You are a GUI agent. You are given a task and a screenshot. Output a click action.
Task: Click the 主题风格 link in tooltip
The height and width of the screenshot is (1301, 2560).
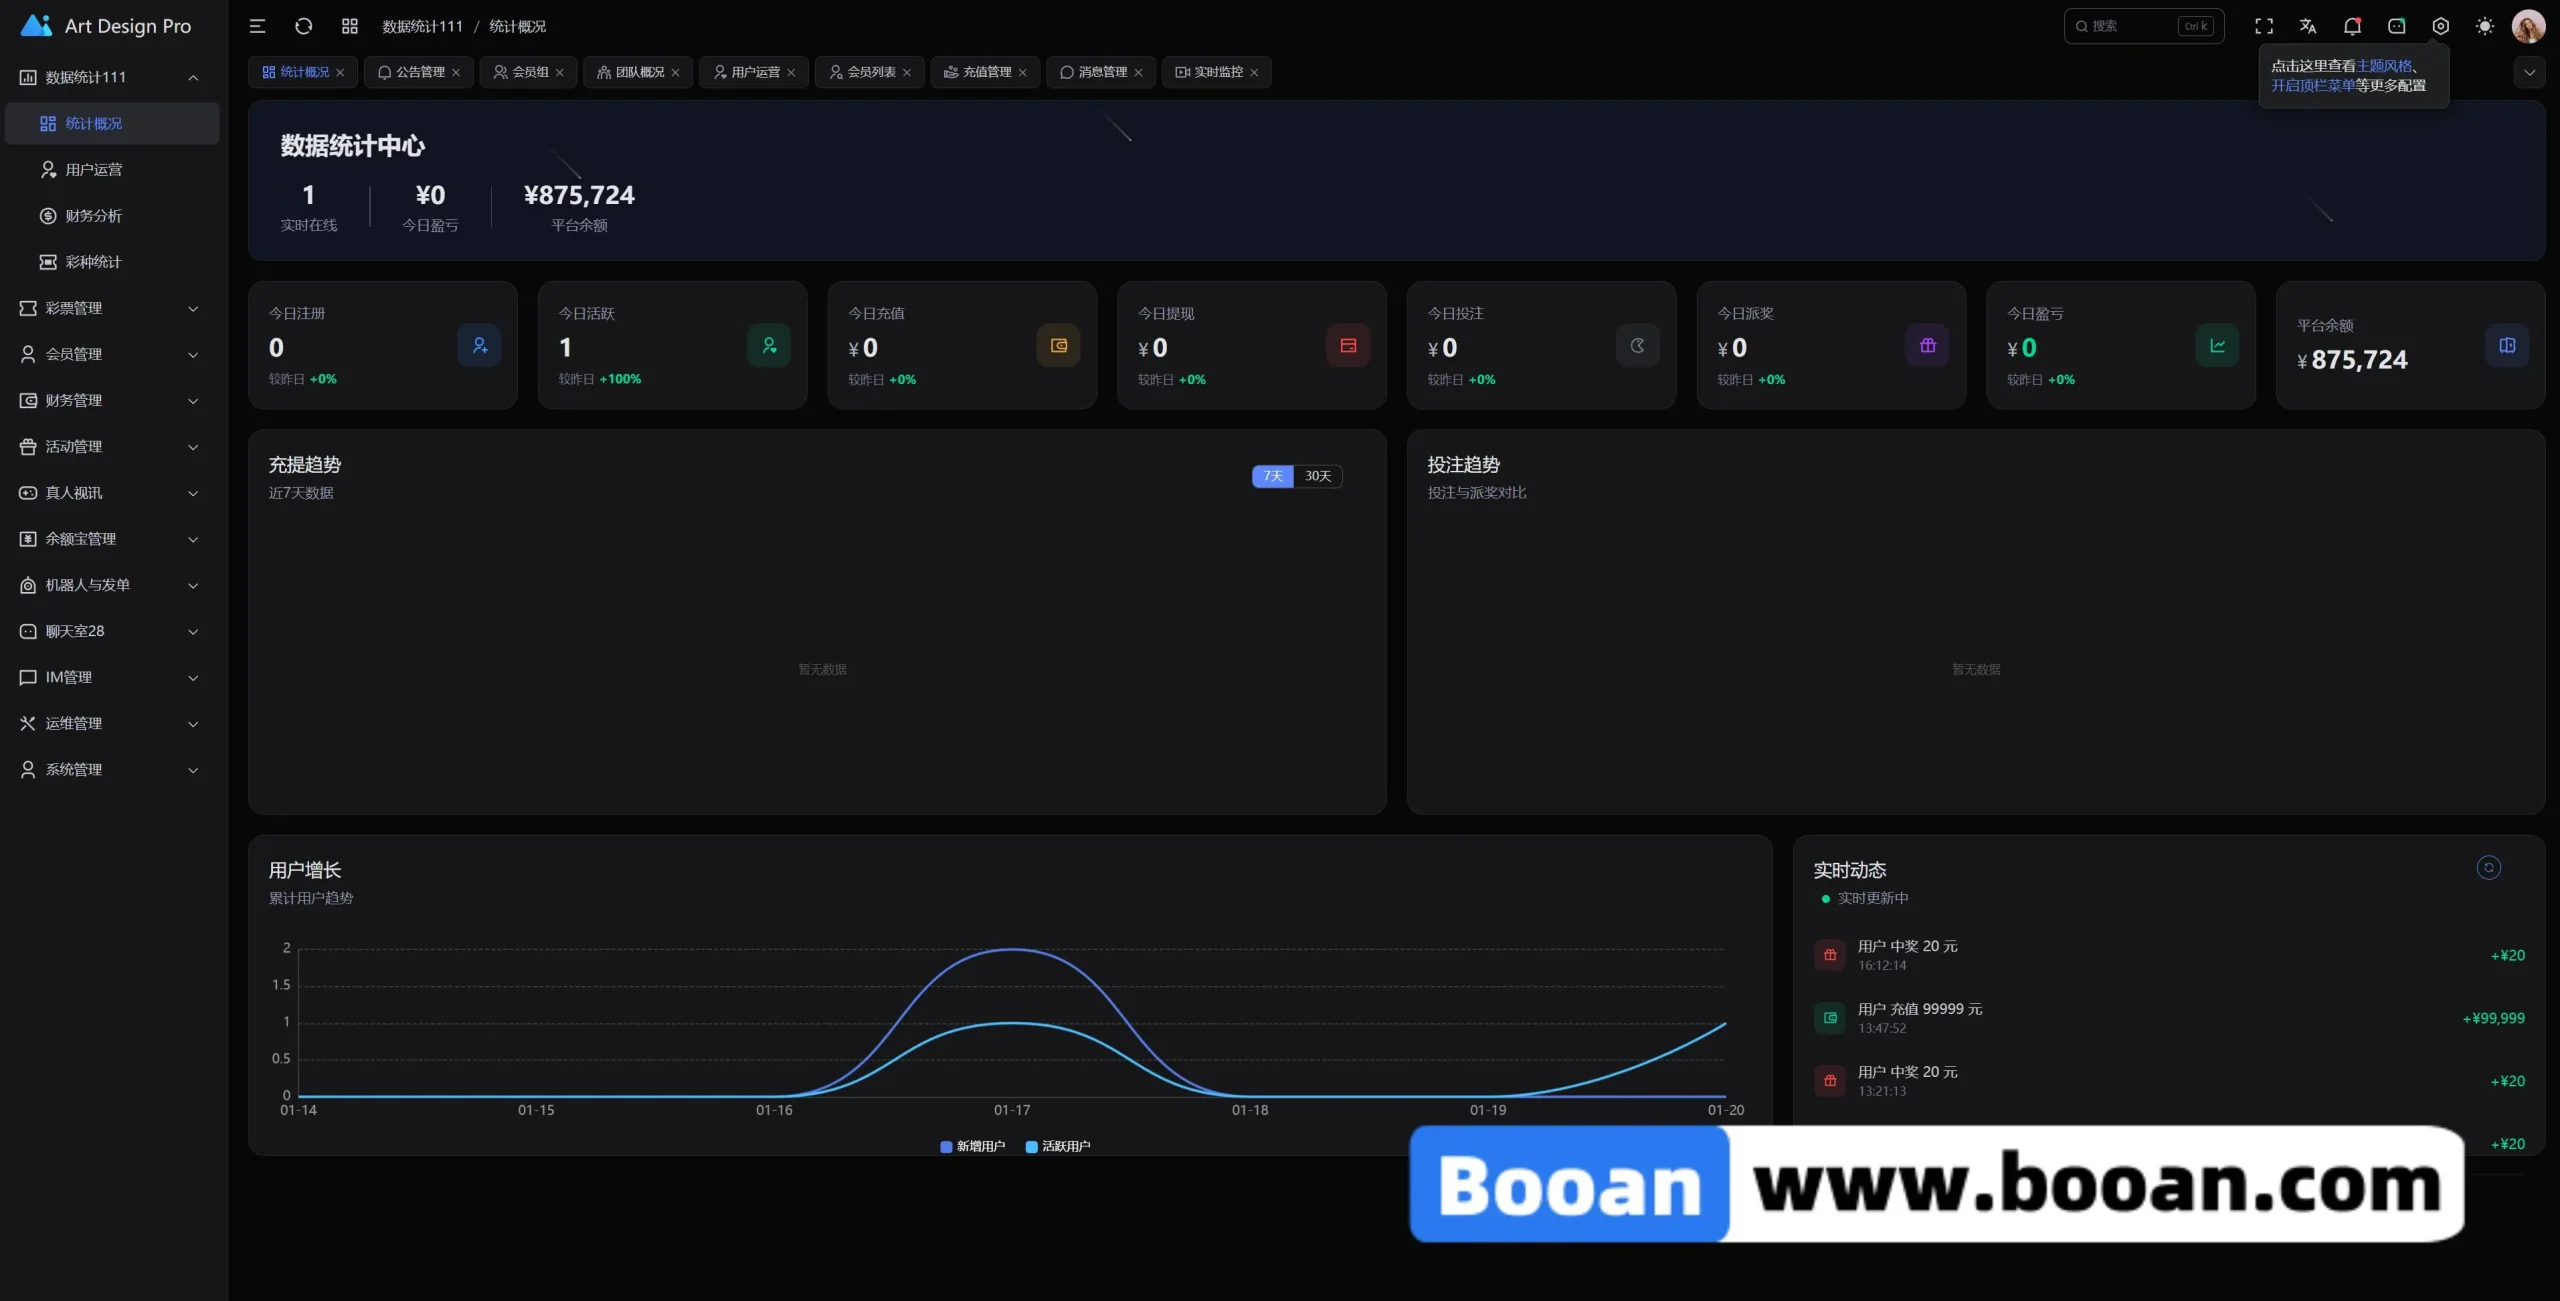pyautogui.click(x=2384, y=66)
